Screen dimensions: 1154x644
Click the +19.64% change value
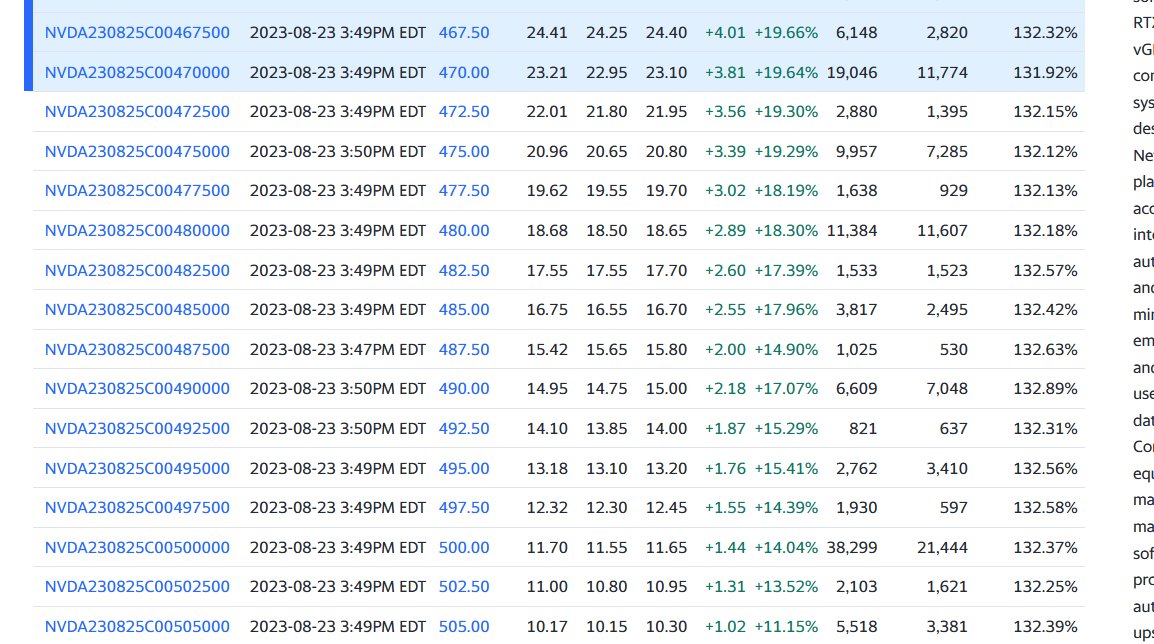[786, 72]
